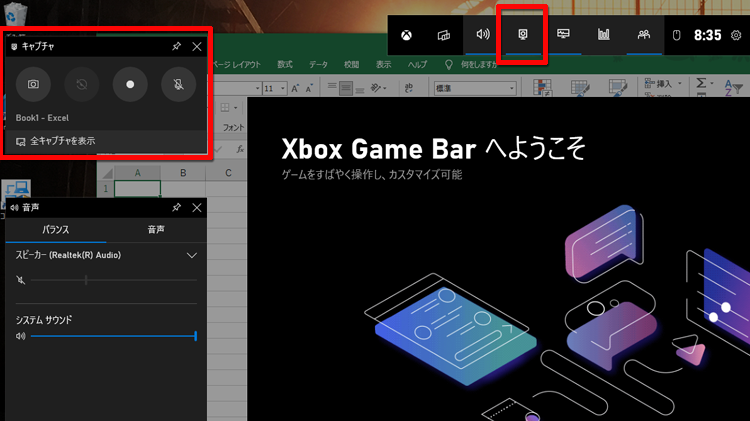The height and width of the screenshot is (421, 750).
Task: Open Excel cell styles icon
Action: [x=618, y=88]
